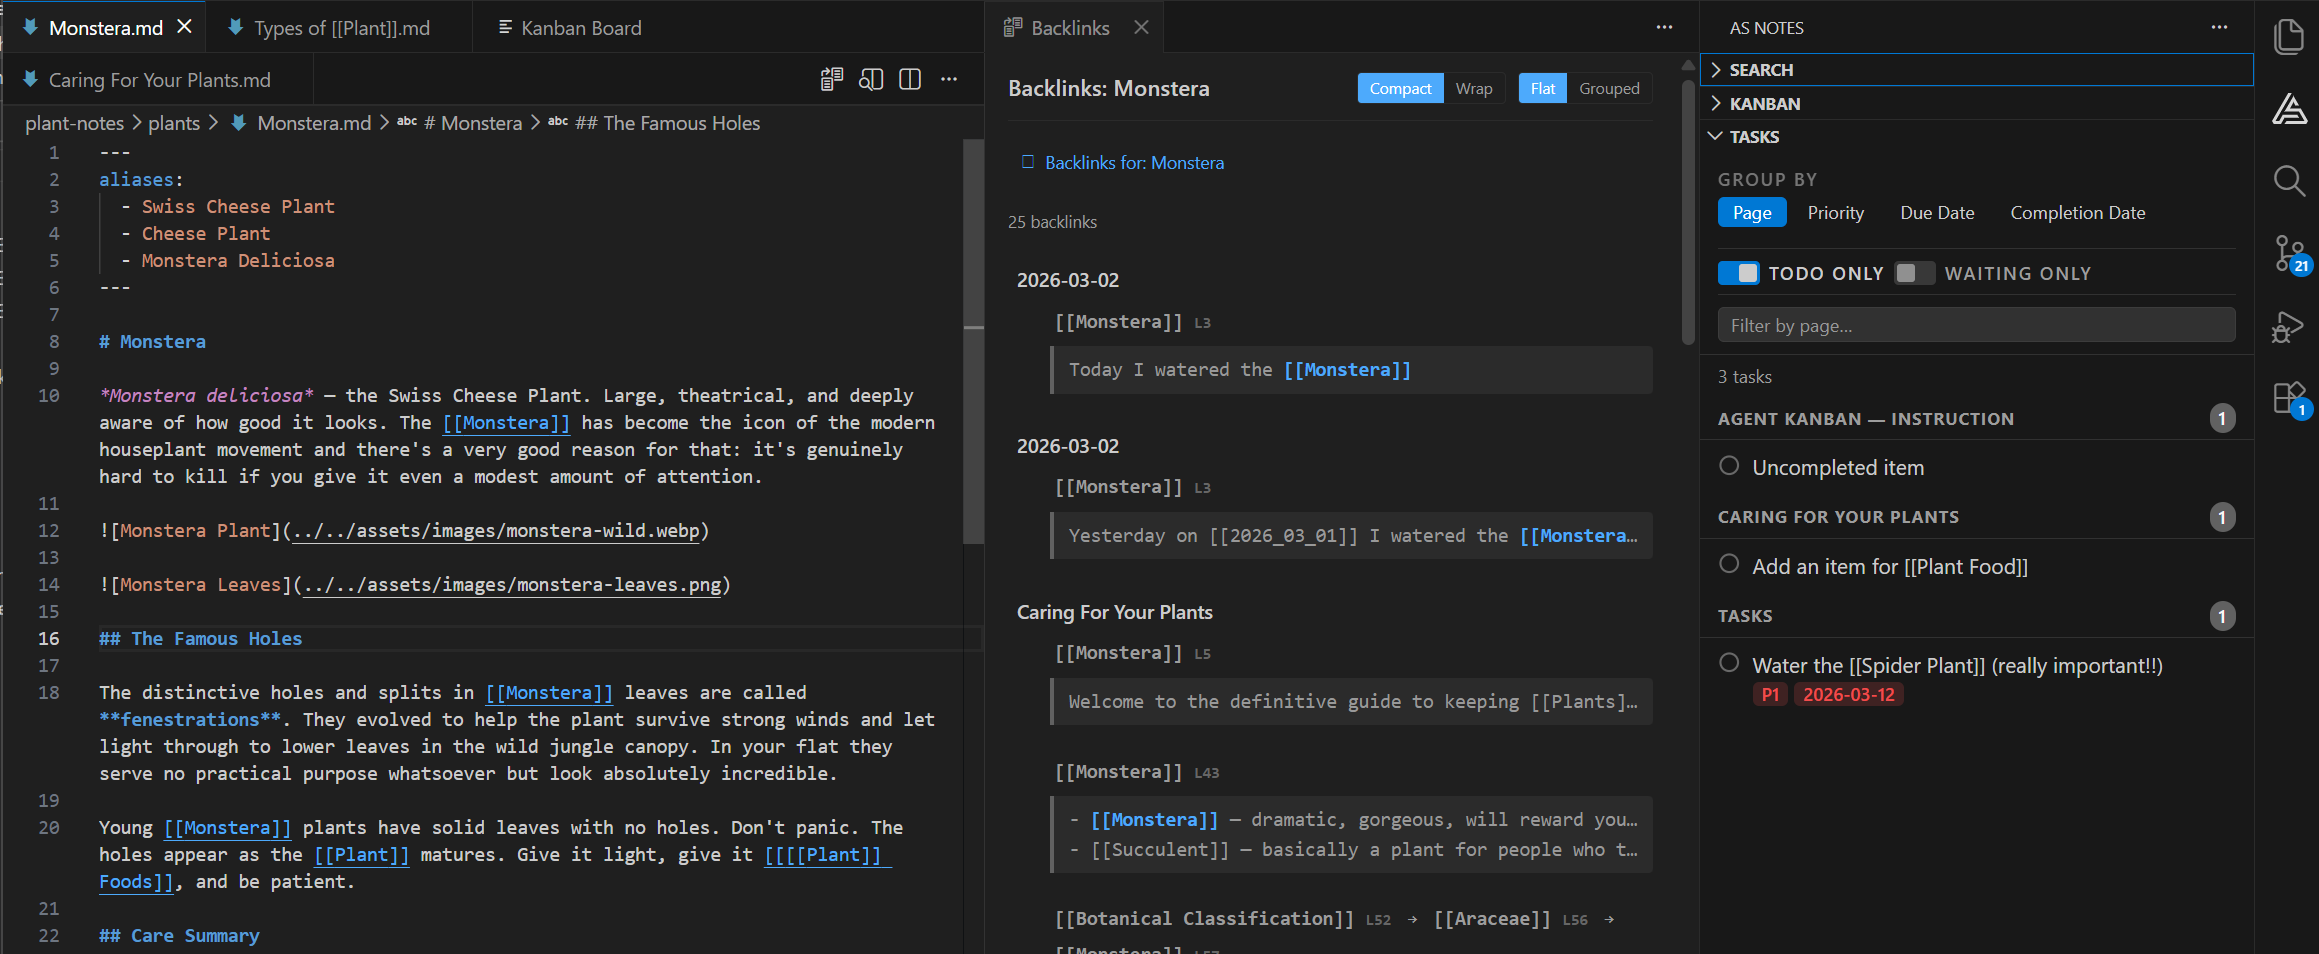
Task: Select Grouped view in Backlinks panel
Action: [x=1608, y=88]
